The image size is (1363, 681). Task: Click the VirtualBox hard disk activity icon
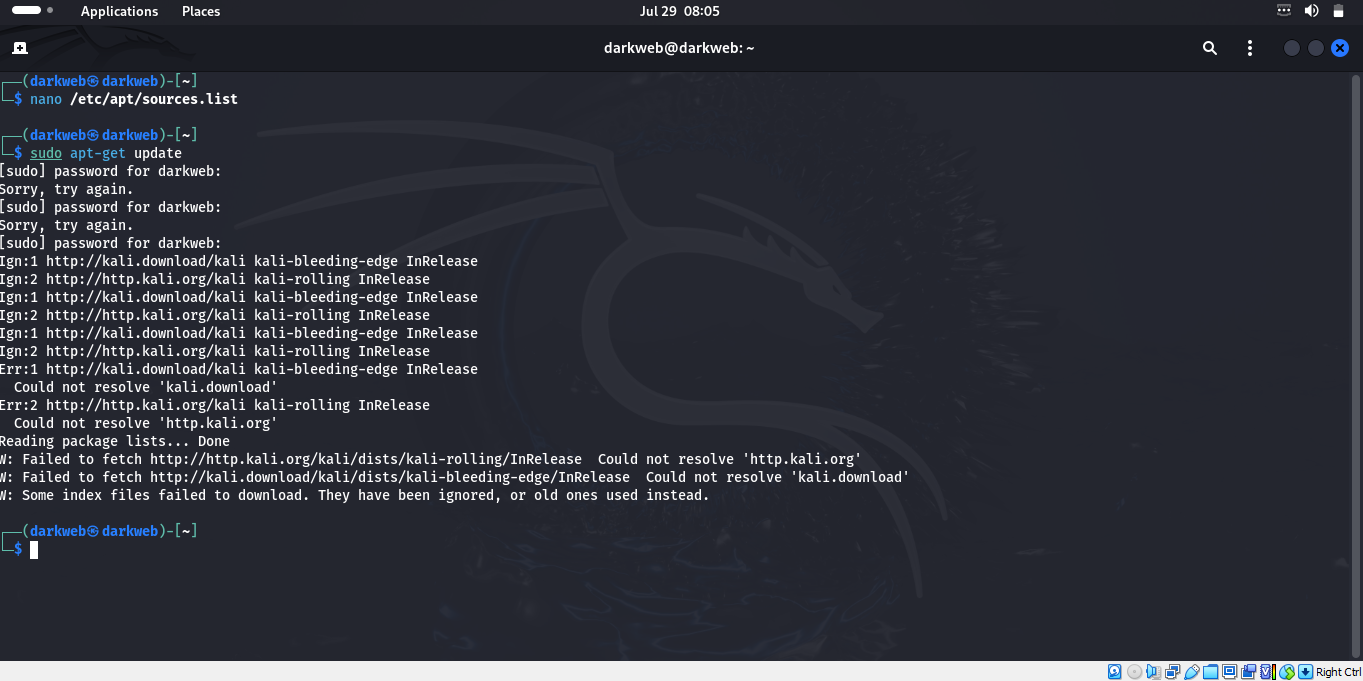[1115, 672]
